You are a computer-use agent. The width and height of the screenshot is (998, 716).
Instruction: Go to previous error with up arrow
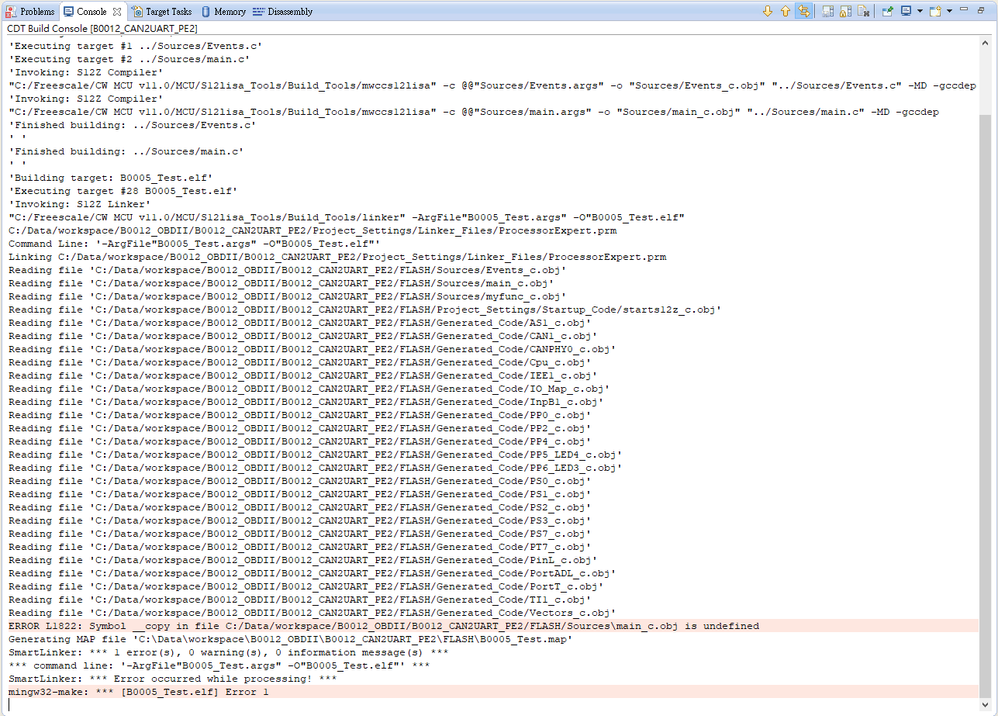(x=785, y=11)
